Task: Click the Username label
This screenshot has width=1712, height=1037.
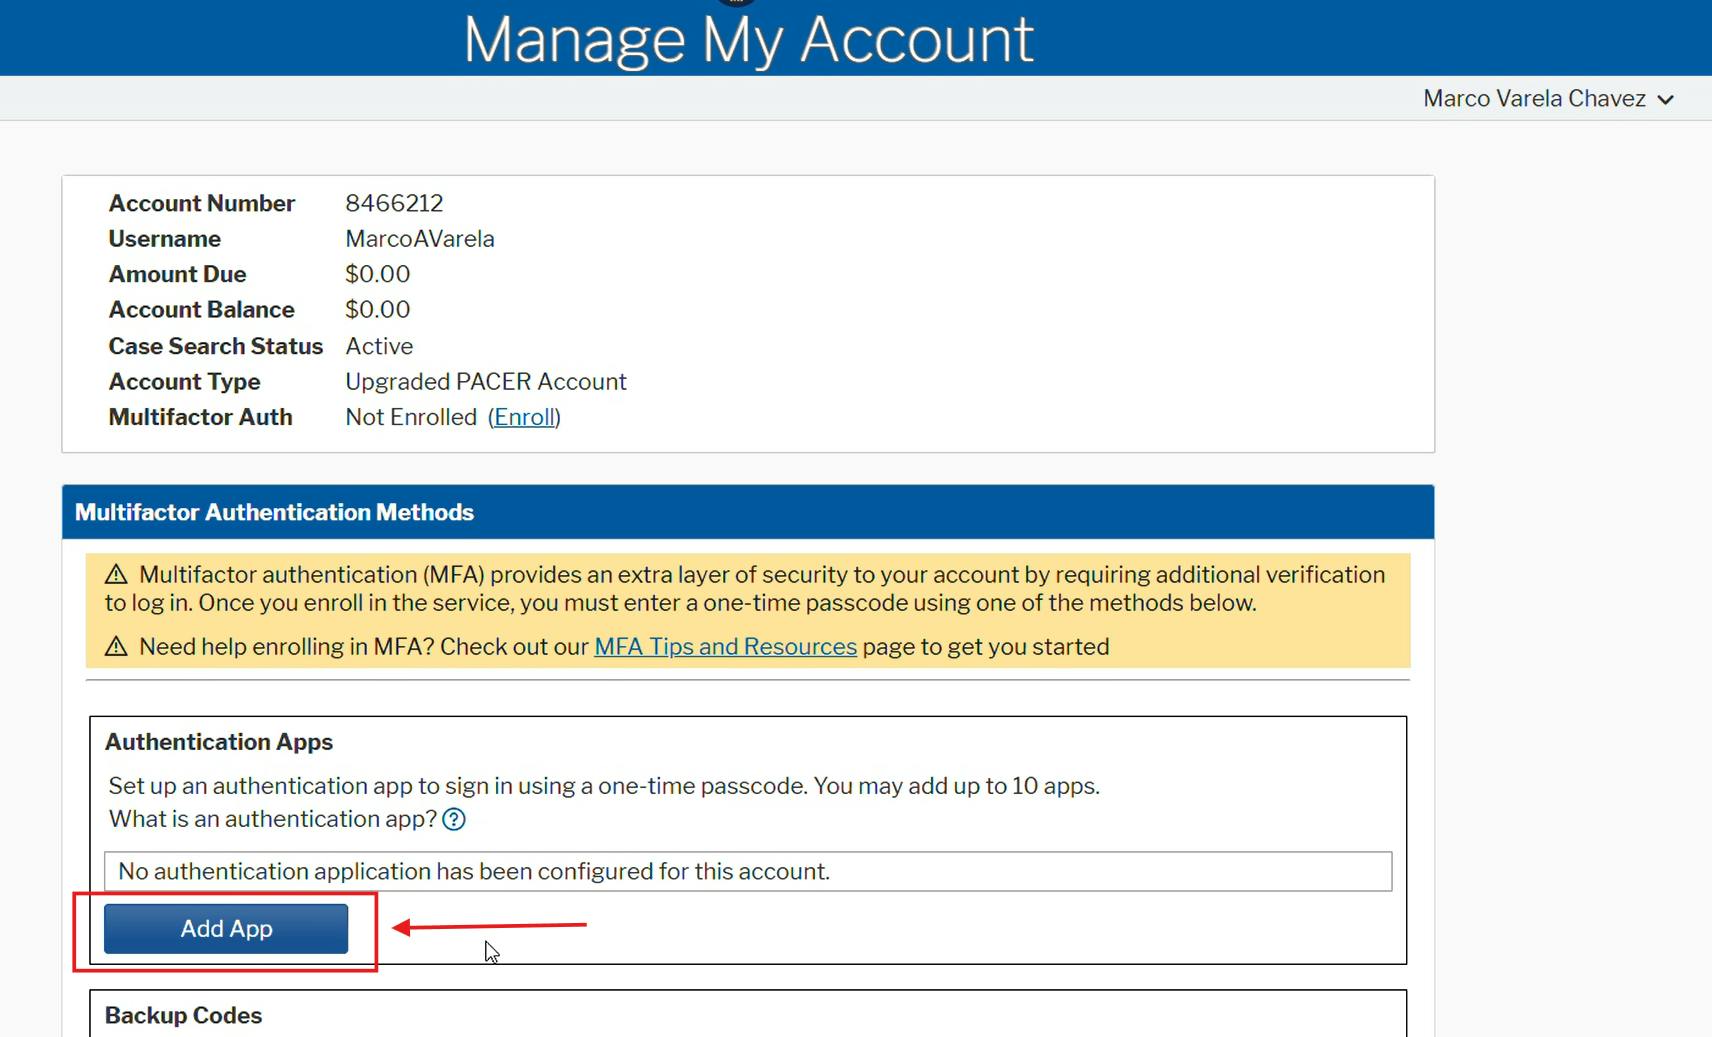Action: [x=164, y=239]
